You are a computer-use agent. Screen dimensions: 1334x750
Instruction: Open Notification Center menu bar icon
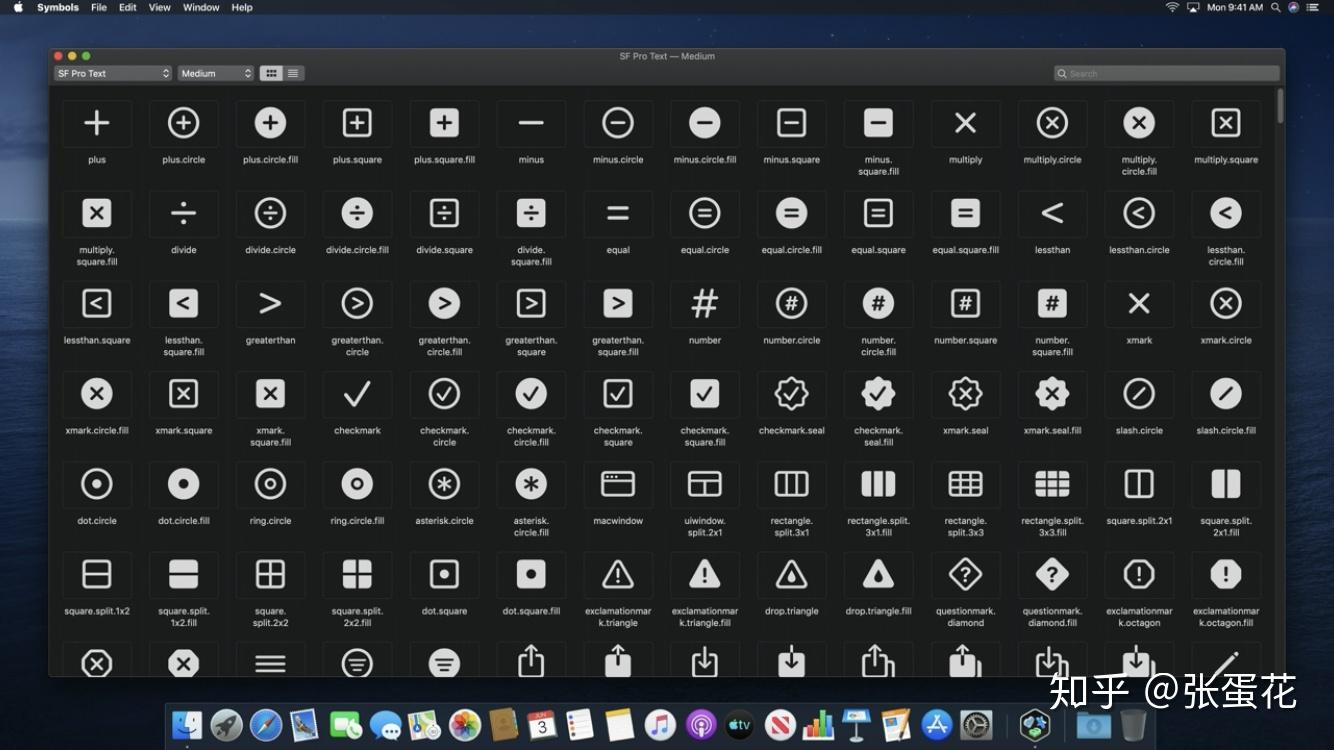pos(1313,7)
